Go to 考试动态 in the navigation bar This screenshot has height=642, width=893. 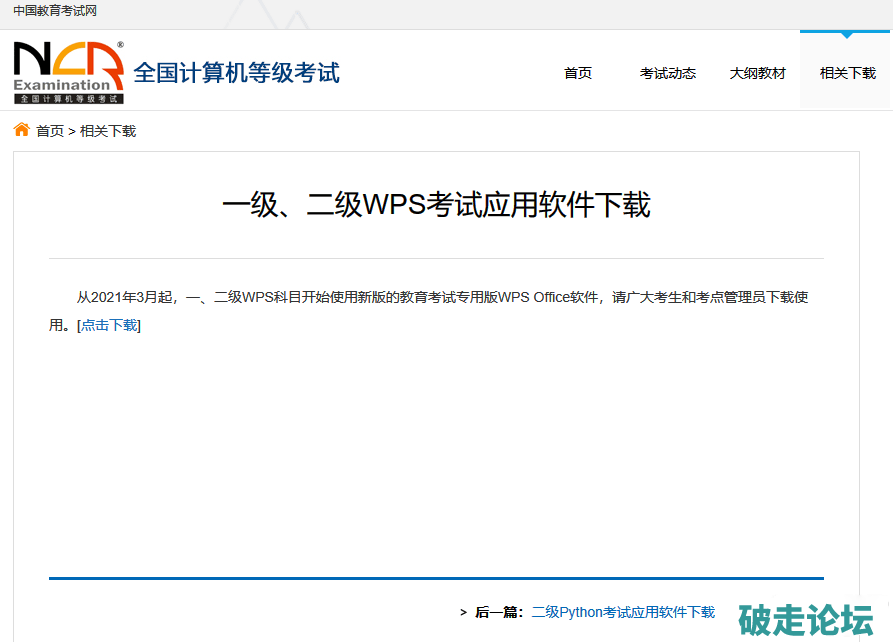pyautogui.click(x=667, y=73)
